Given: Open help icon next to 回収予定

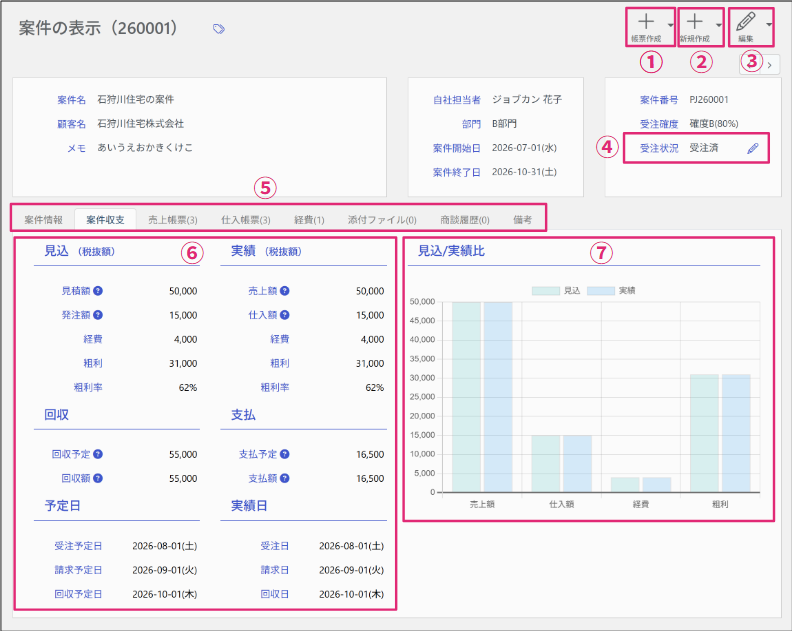Looking at the screenshot, I should [x=98, y=454].
